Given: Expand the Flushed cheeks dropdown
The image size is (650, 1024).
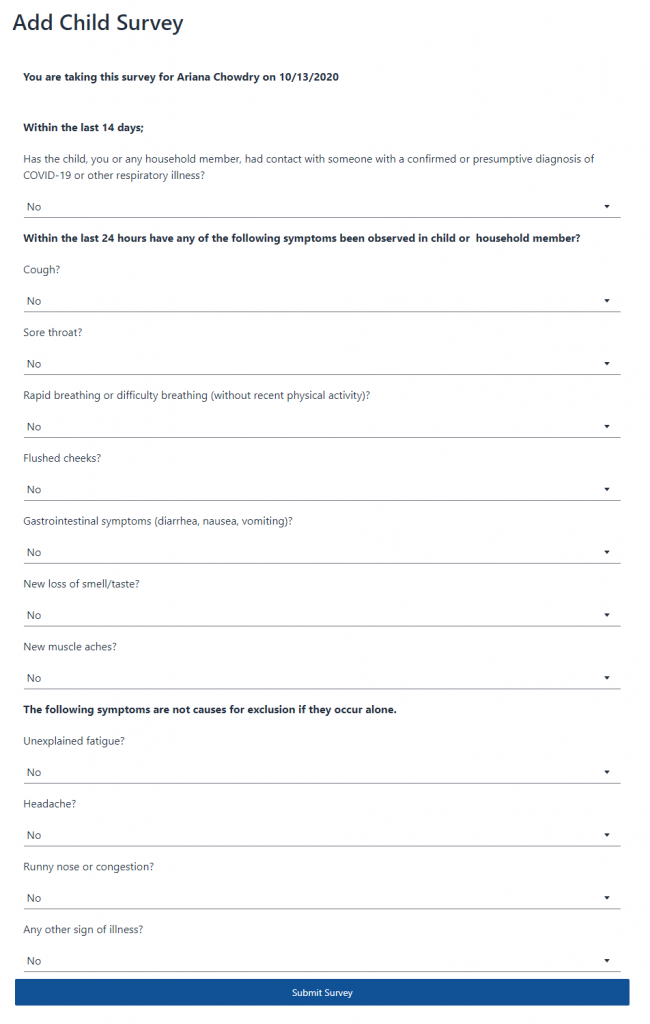Looking at the screenshot, I should [321, 490].
